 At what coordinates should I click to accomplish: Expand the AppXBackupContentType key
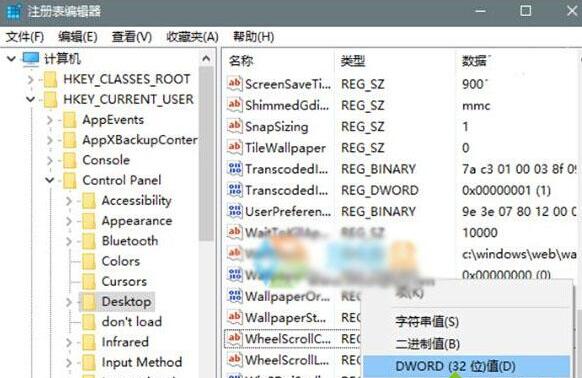click(x=50, y=140)
